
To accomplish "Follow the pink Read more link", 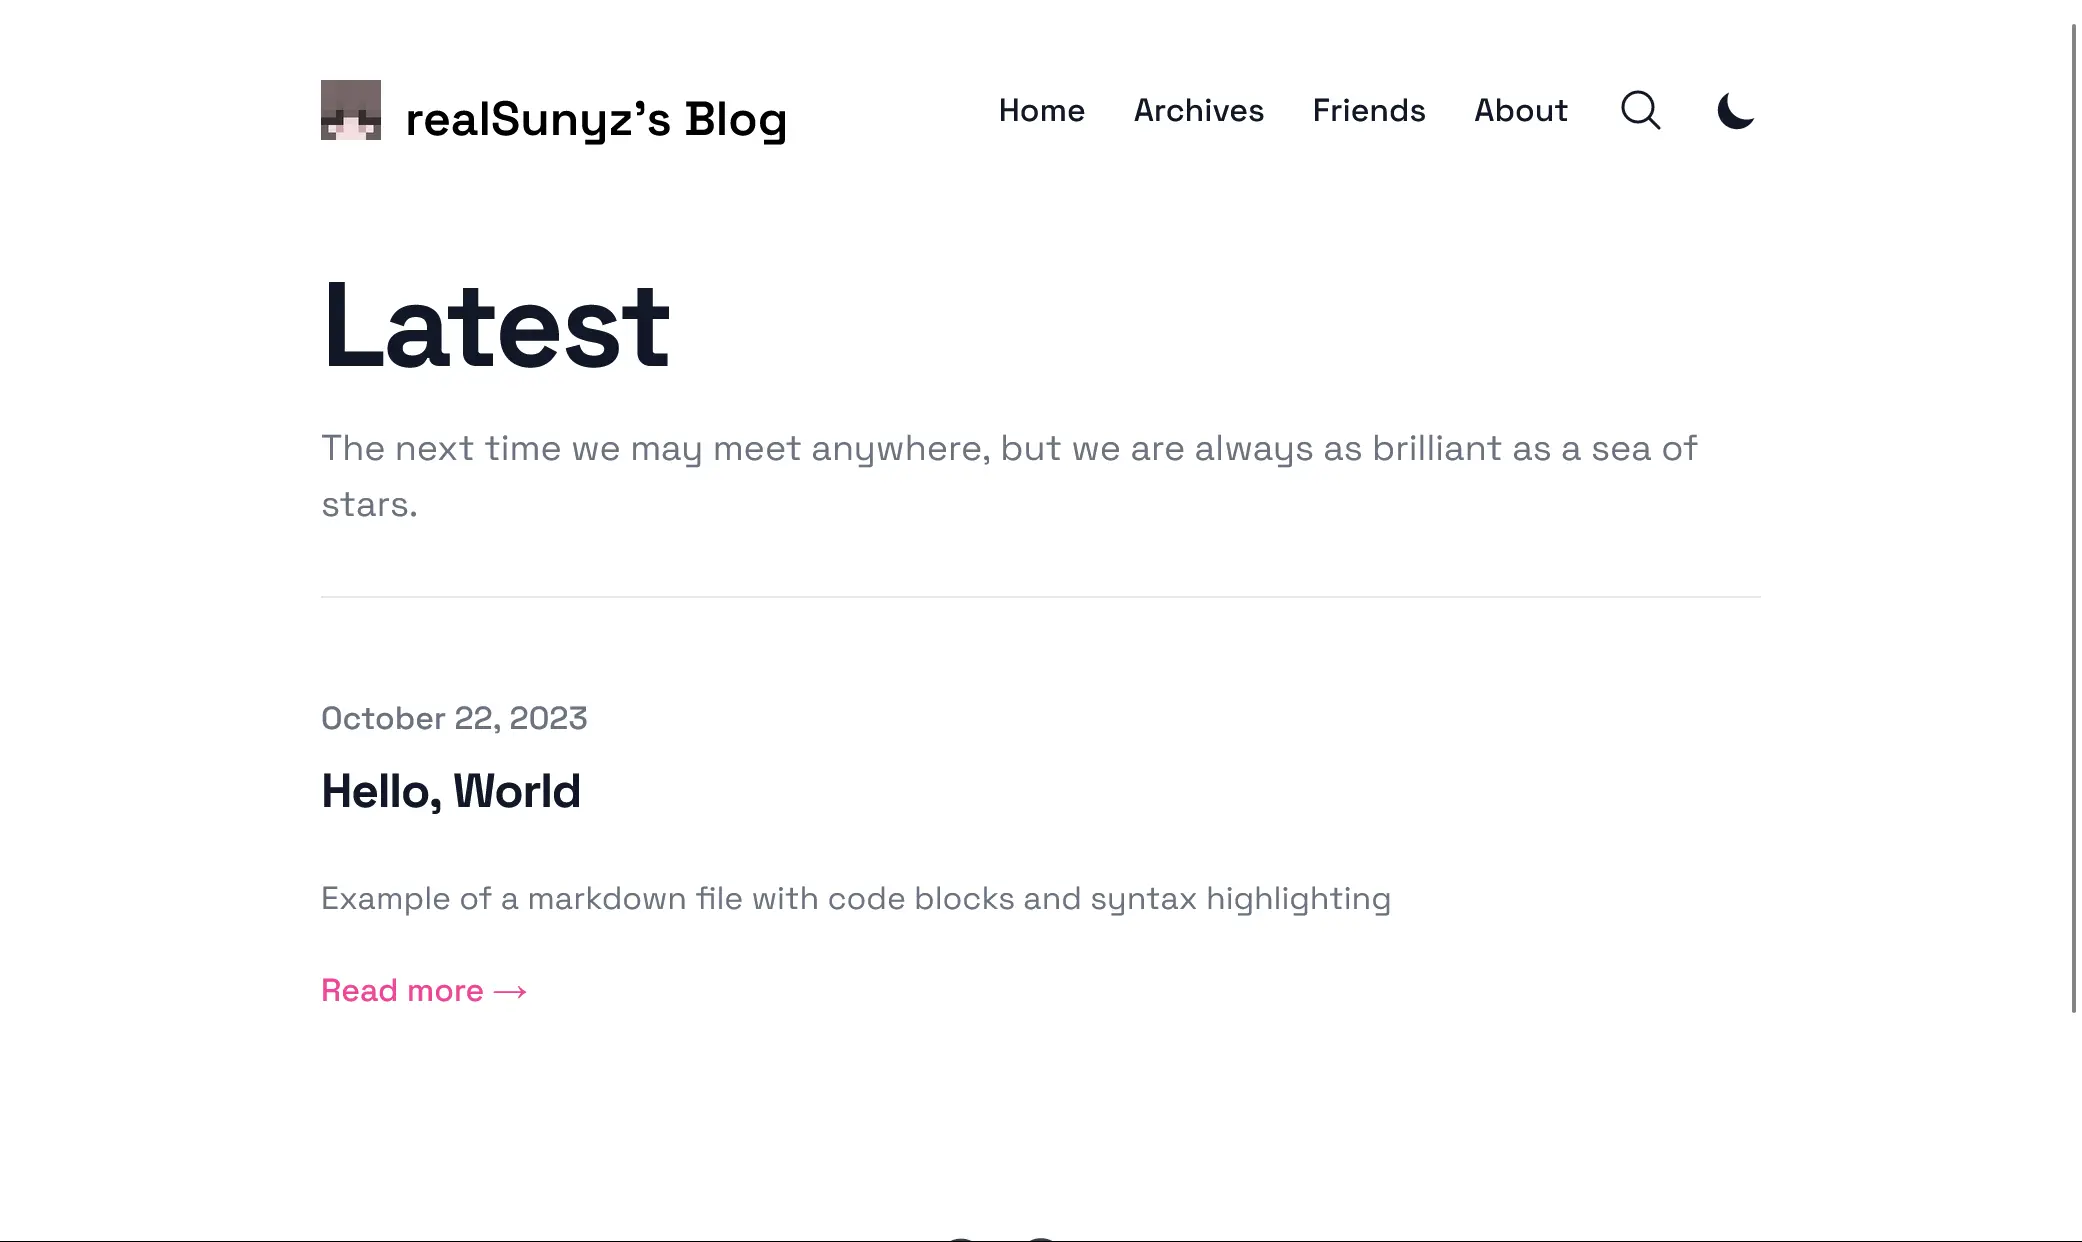I will [x=402, y=990].
